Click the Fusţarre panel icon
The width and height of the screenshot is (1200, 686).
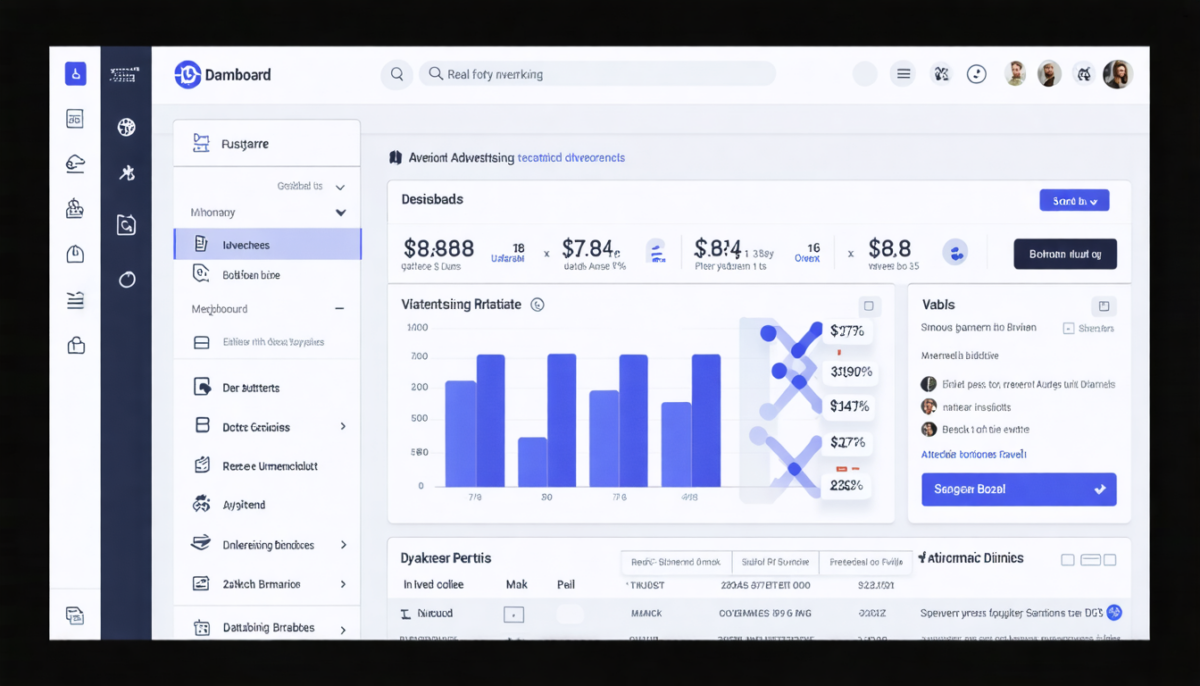click(x=200, y=143)
